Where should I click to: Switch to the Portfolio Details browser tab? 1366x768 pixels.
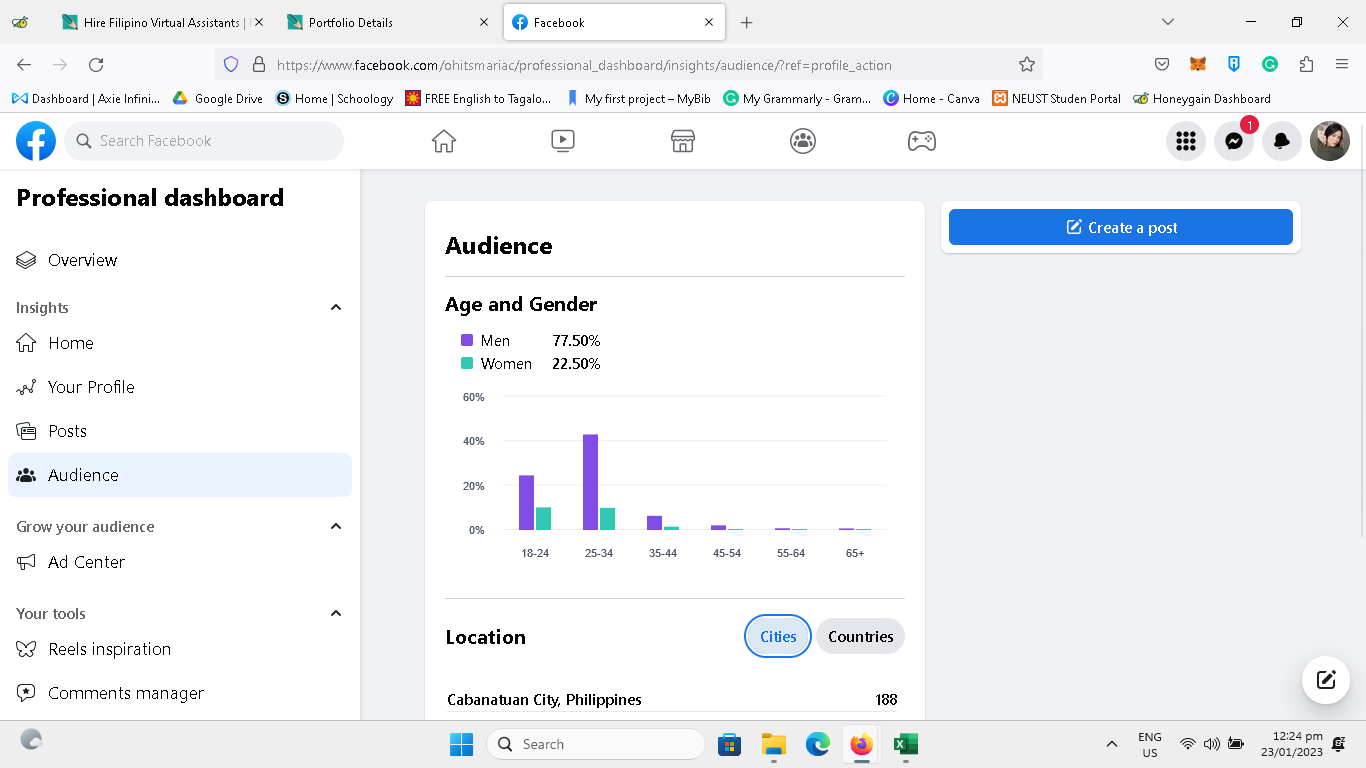click(x=387, y=22)
